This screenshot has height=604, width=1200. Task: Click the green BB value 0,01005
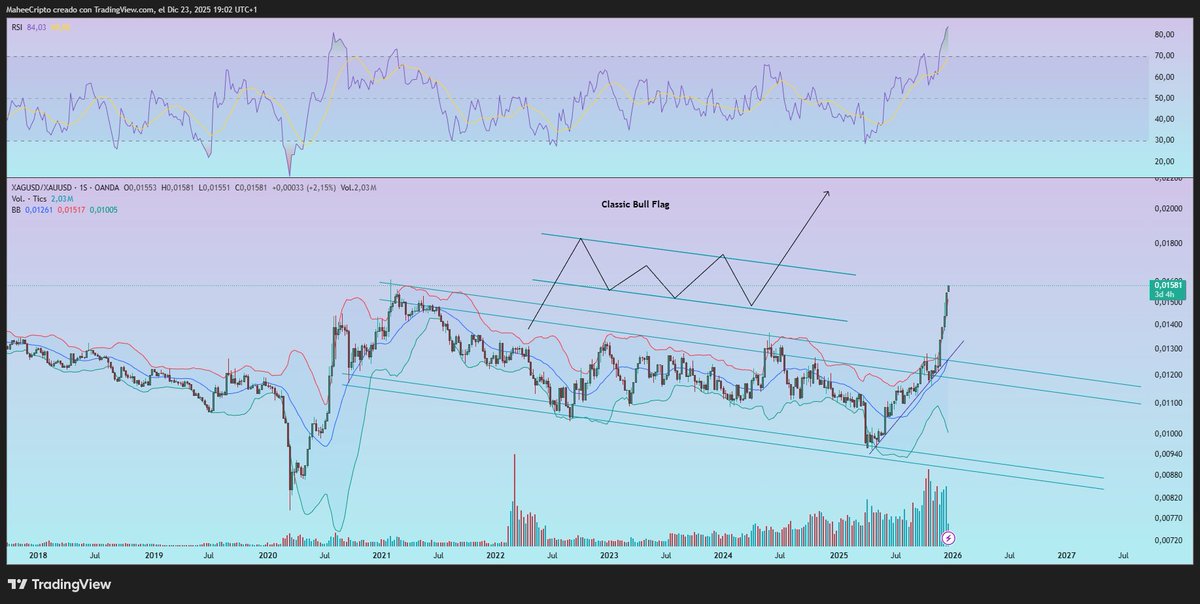(x=103, y=210)
